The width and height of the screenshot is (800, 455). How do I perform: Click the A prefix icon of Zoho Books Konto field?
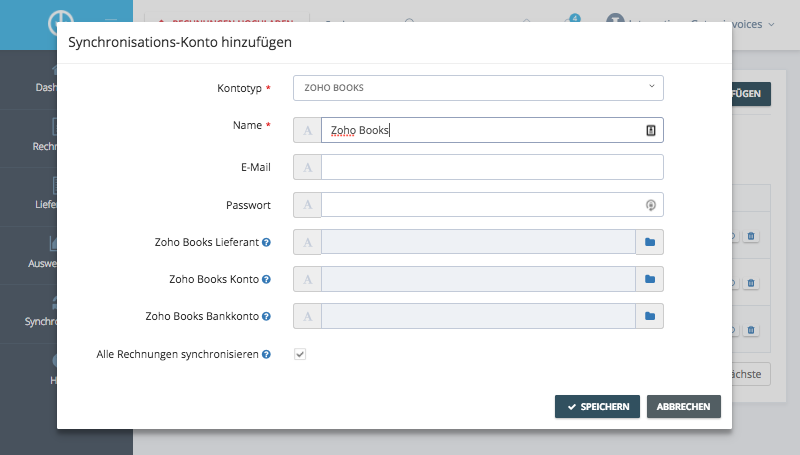click(x=307, y=279)
